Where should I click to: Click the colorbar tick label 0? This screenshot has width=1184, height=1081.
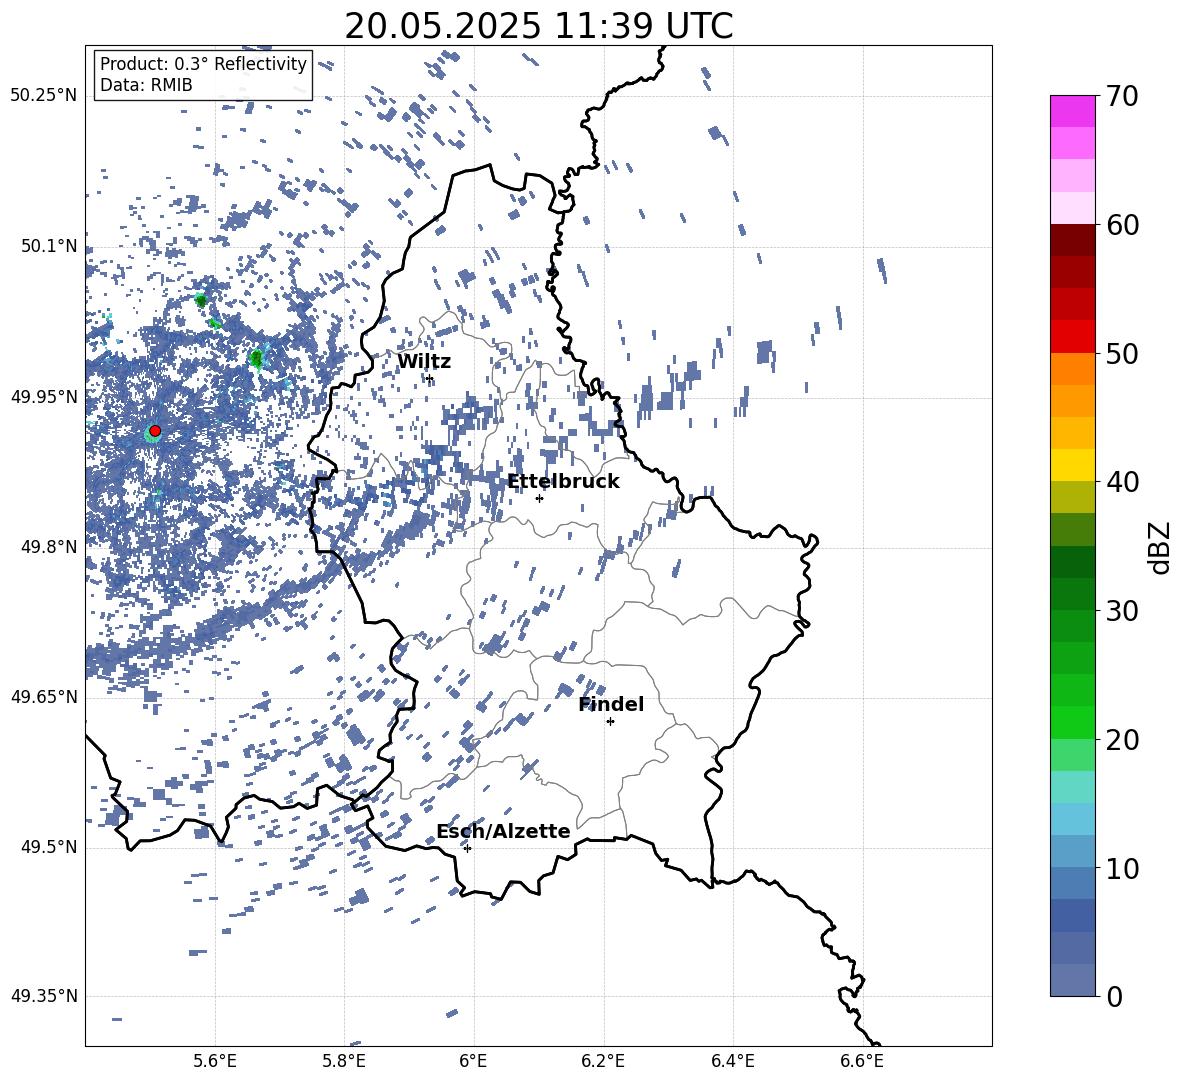tap(1113, 996)
